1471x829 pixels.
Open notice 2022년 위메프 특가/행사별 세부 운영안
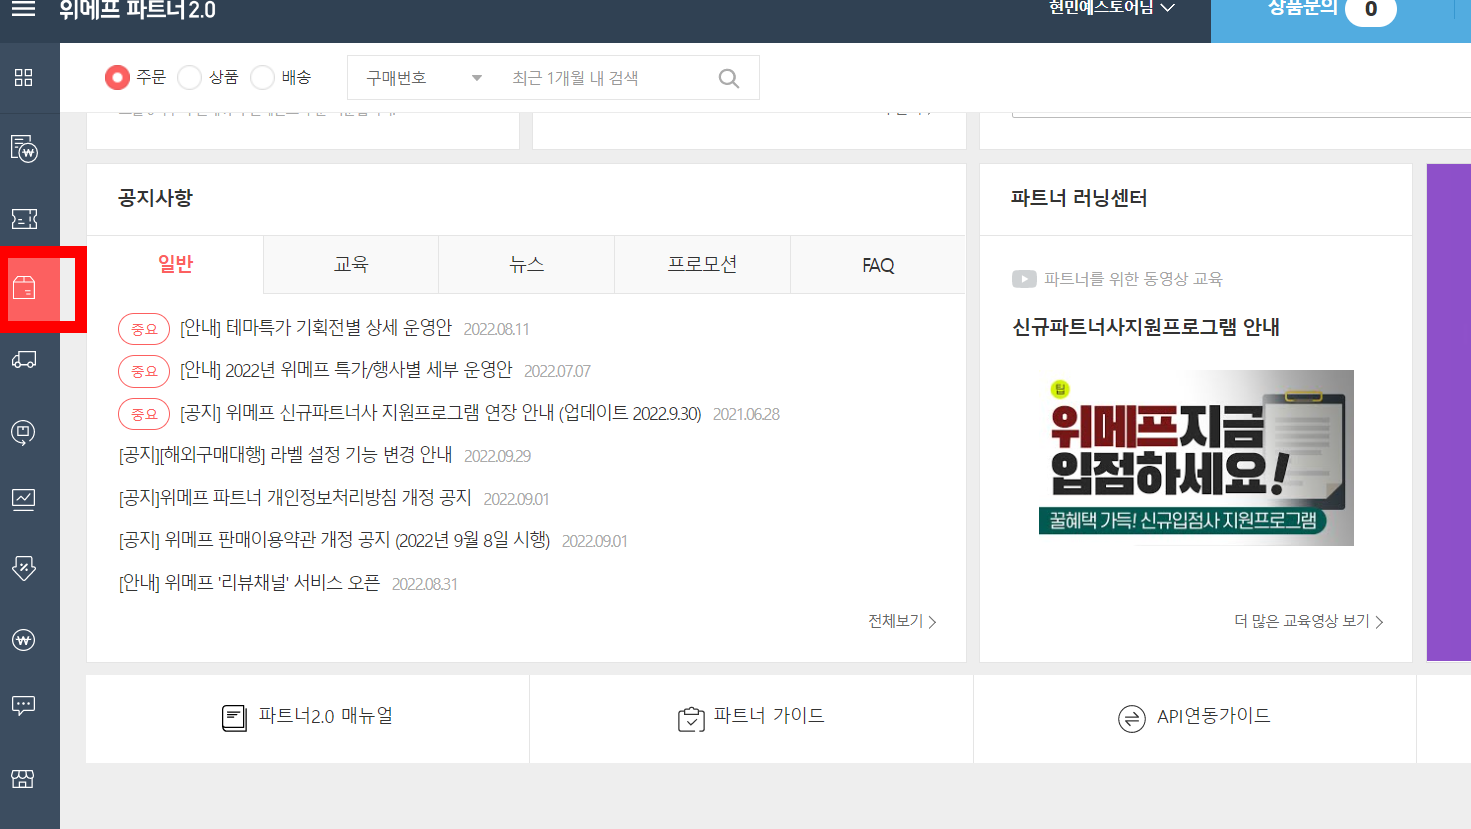(346, 370)
